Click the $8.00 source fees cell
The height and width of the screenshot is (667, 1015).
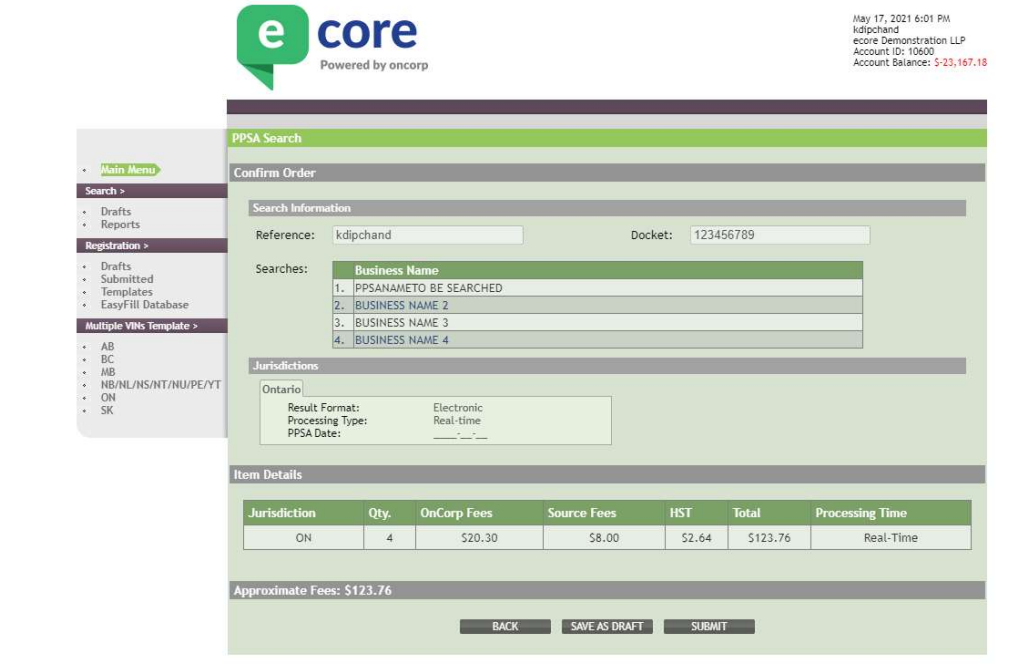(x=604, y=538)
